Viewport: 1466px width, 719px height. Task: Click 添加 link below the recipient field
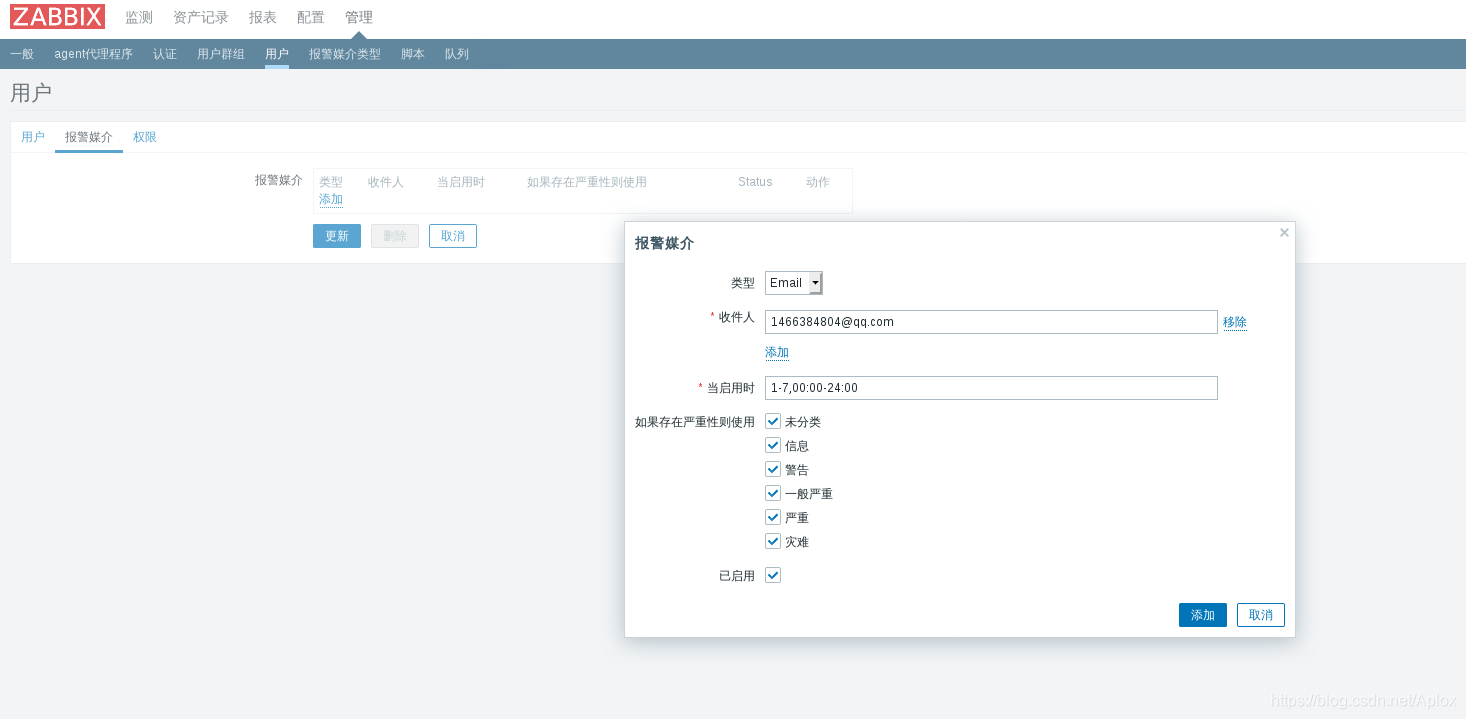pyautogui.click(x=777, y=352)
